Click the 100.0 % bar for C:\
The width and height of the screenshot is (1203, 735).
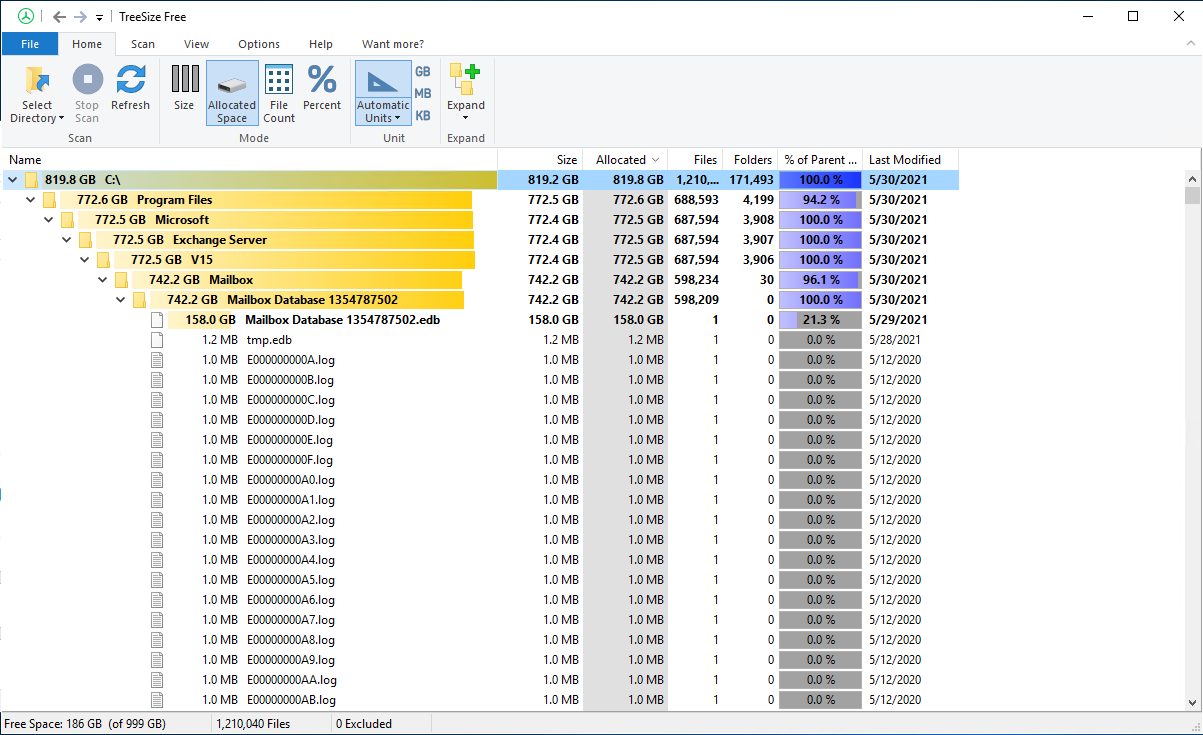[820, 180]
